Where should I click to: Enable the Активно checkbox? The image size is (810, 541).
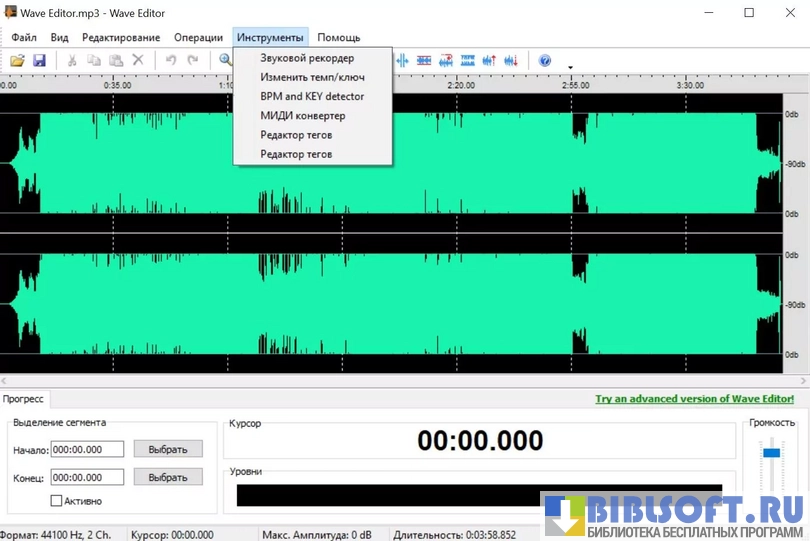click(57, 501)
